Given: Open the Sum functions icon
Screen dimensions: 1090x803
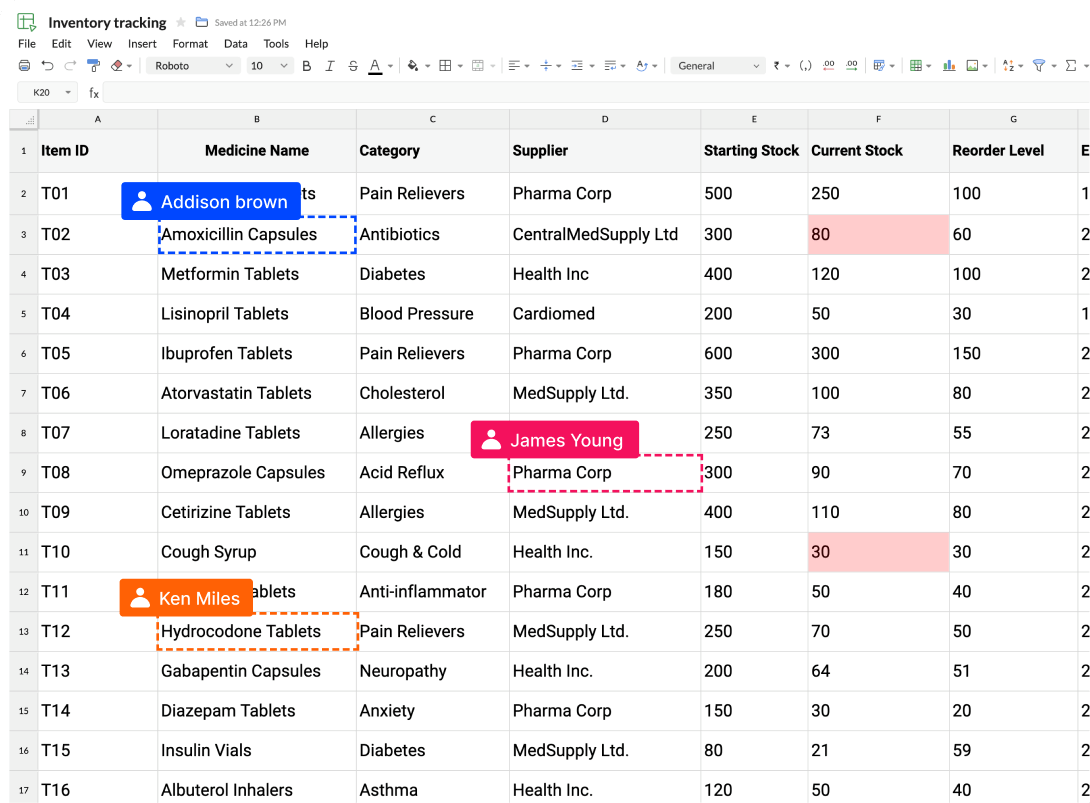Looking at the screenshot, I should [1070, 65].
